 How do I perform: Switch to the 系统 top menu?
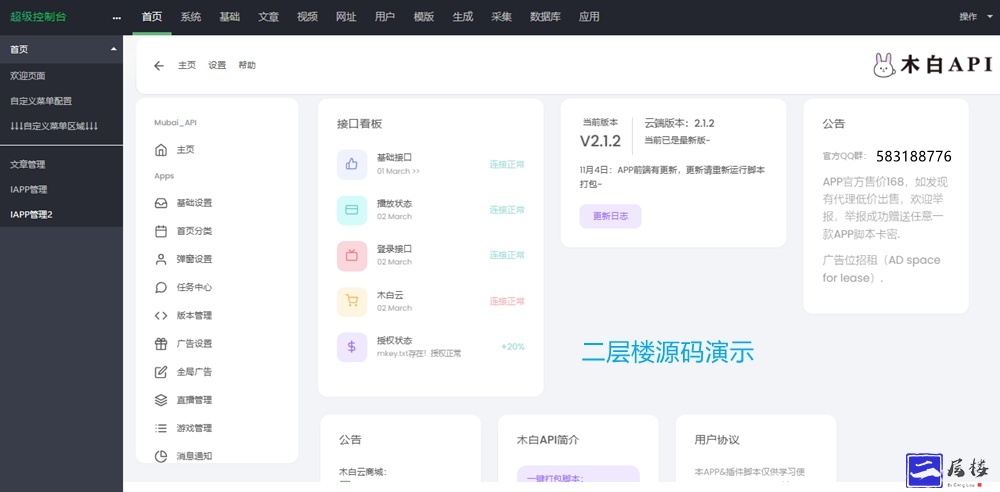point(191,17)
